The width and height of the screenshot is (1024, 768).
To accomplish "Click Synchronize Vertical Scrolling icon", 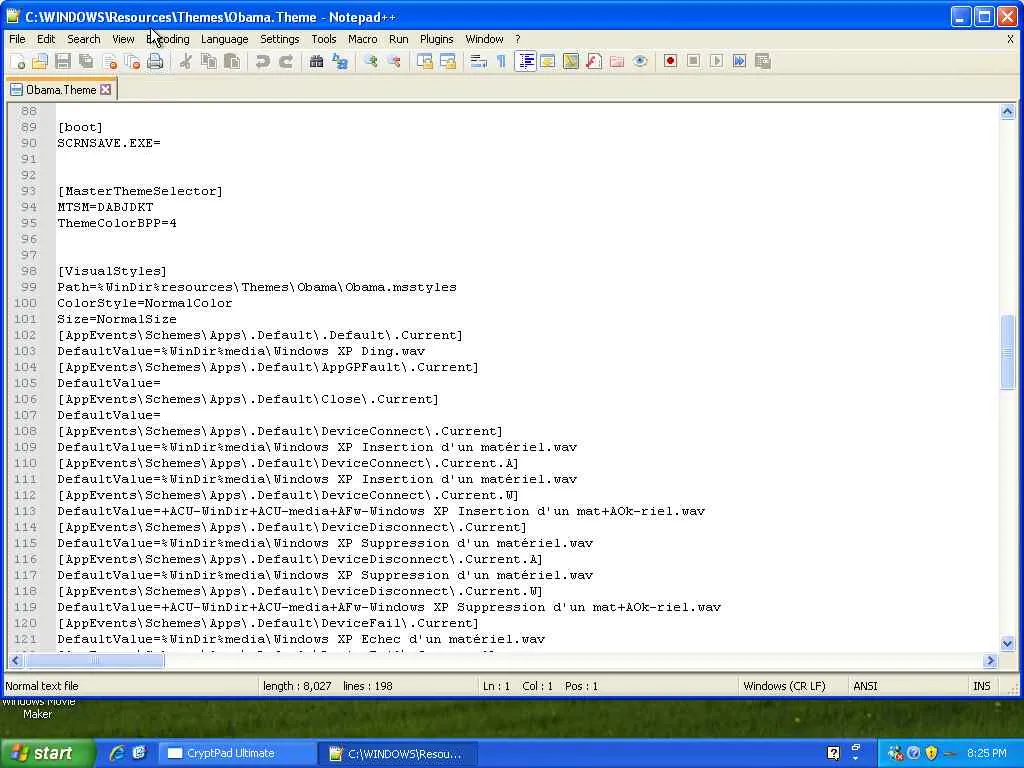I will 424,61.
